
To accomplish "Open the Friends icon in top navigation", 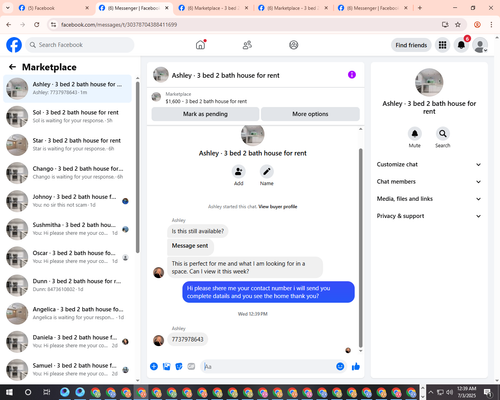I will coord(247,45).
